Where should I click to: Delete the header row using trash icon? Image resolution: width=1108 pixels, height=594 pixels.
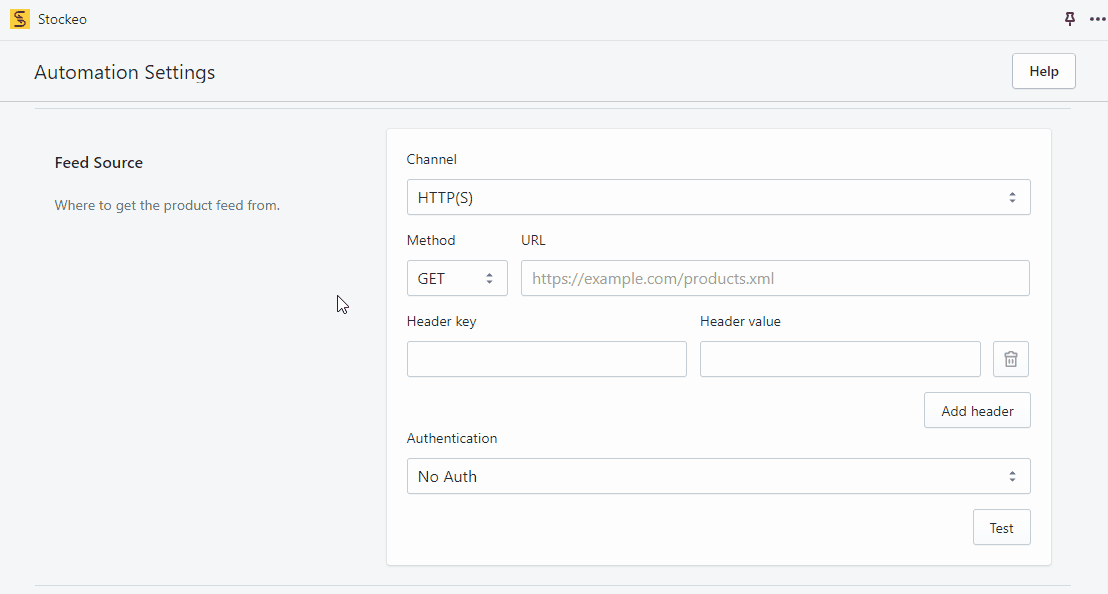click(1010, 358)
